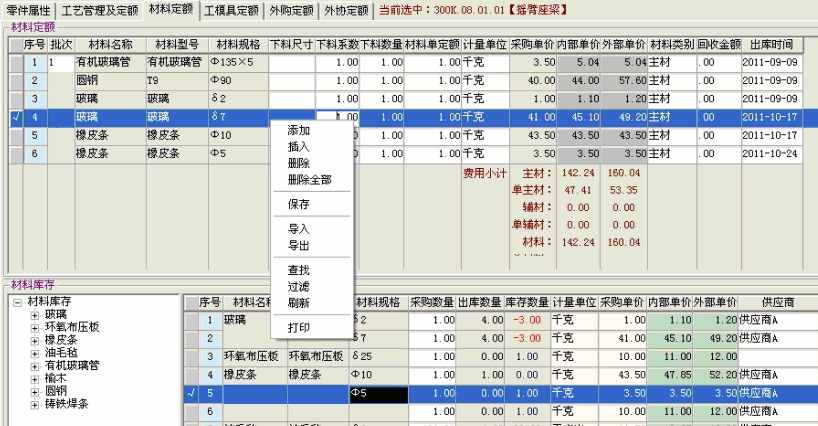818x426 pixels.
Task: Open the 工艺管理及定额 tab
Action: [100, 10]
